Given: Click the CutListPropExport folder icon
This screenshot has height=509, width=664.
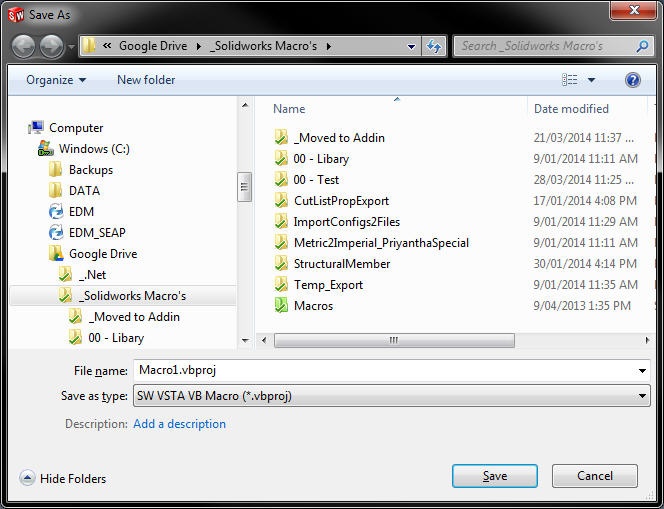Looking at the screenshot, I should (x=281, y=200).
